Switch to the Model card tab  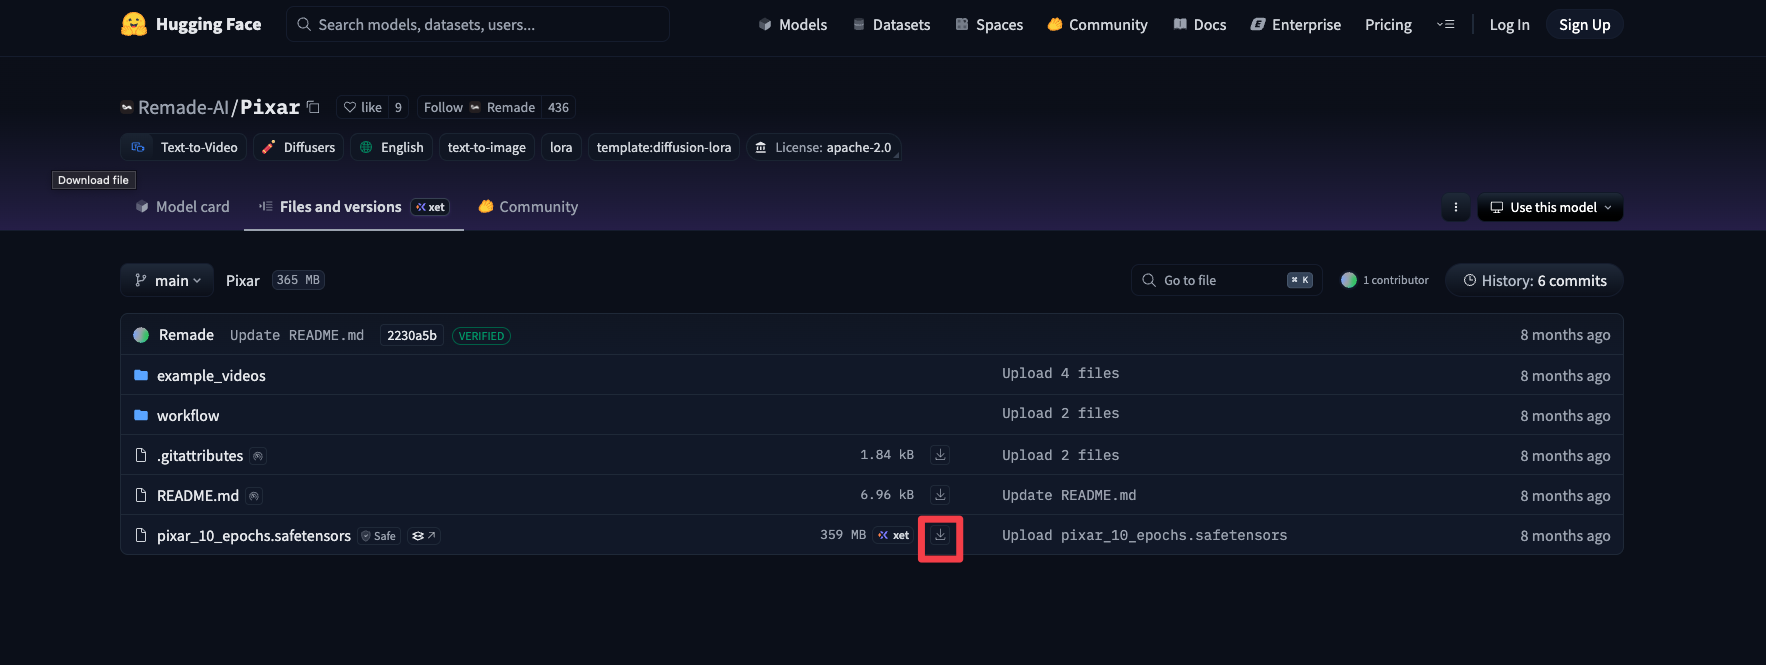(182, 207)
